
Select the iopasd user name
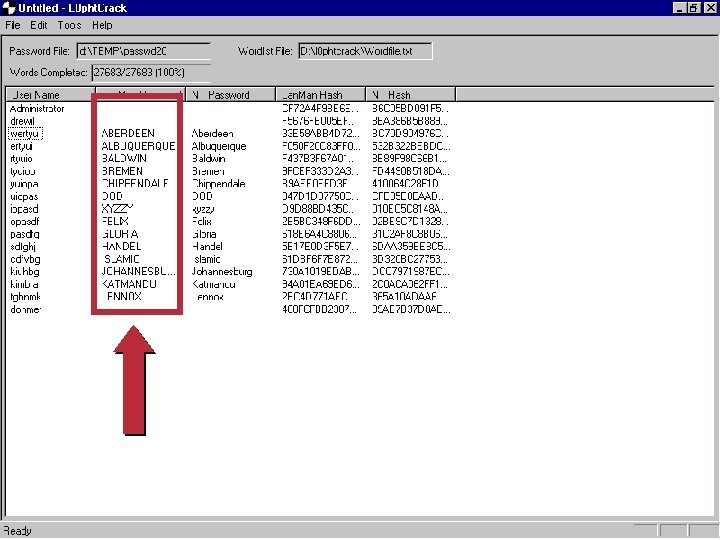(x=24, y=209)
